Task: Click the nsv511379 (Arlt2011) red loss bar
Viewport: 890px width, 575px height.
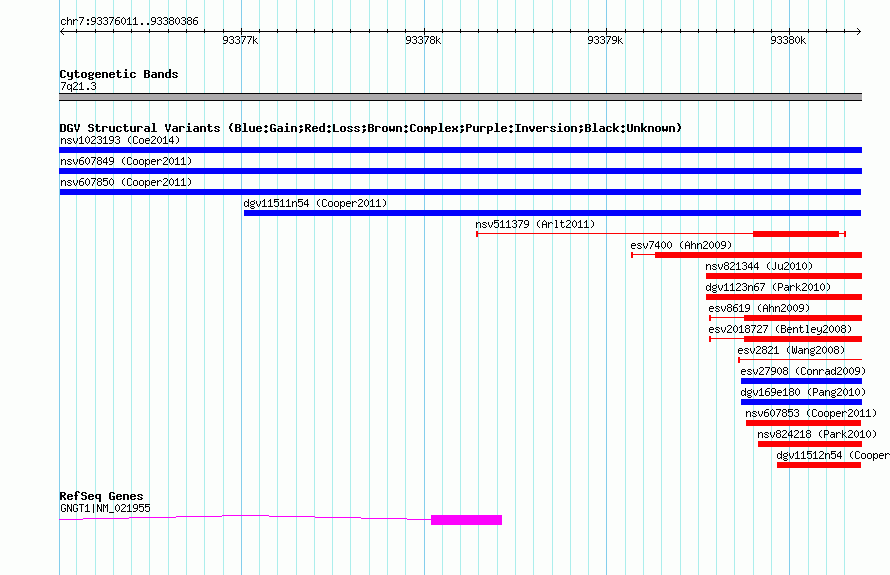Action: (796, 234)
